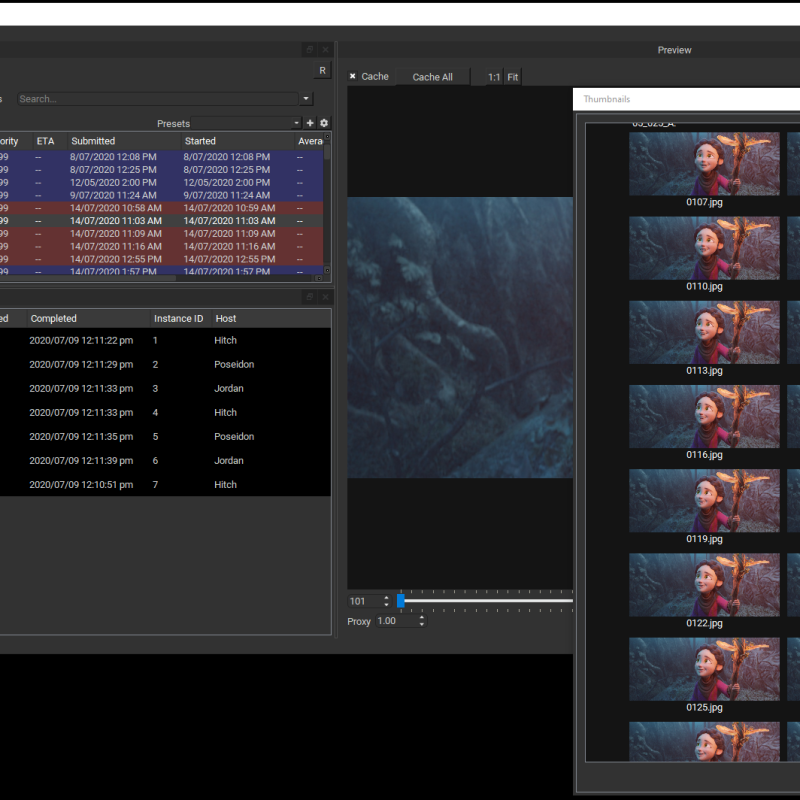Select task instance 5 on host Poseidon
This screenshot has height=800, width=800.
point(165,436)
